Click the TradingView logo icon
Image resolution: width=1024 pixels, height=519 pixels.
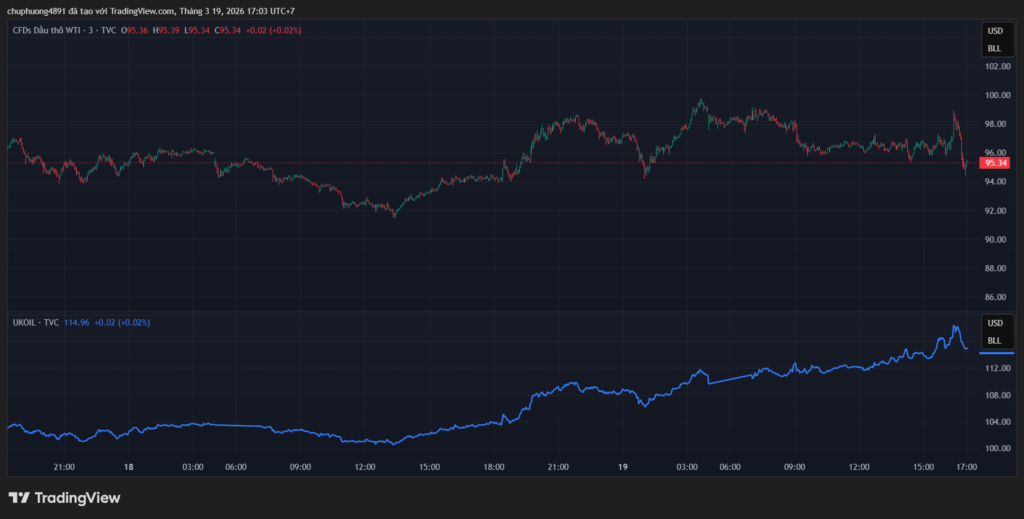tap(18, 498)
